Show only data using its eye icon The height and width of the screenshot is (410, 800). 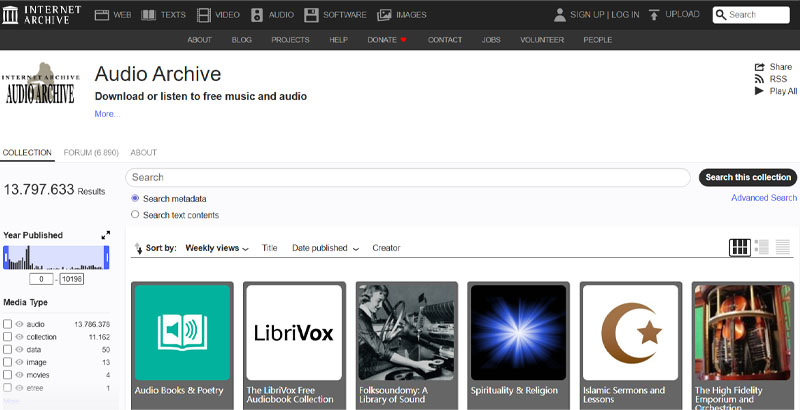pyautogui.click(x=19, y=349)
